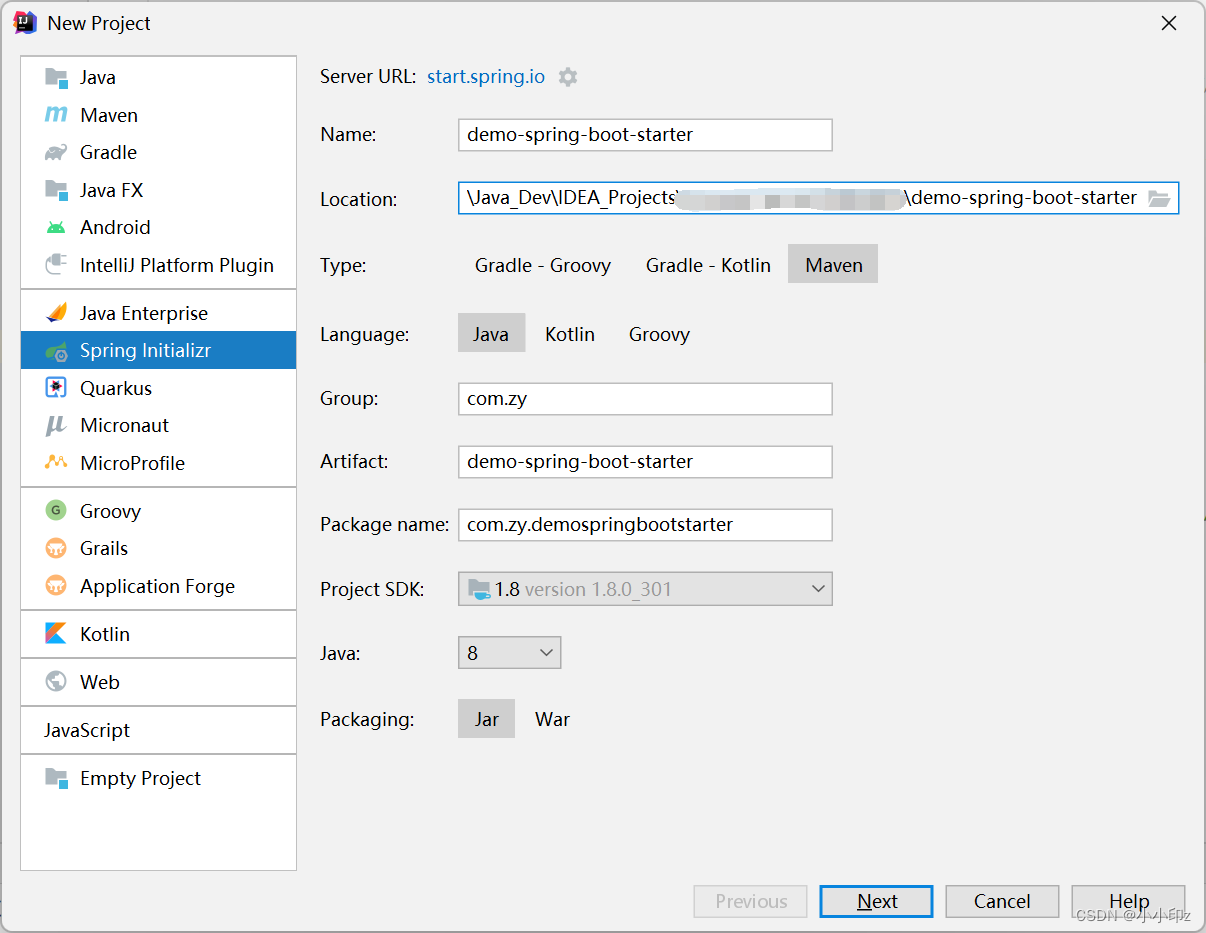The width and height of the screenshot is (1206, 933).
Task: Click the Gradle elephant icon
Action: [56, 152]
